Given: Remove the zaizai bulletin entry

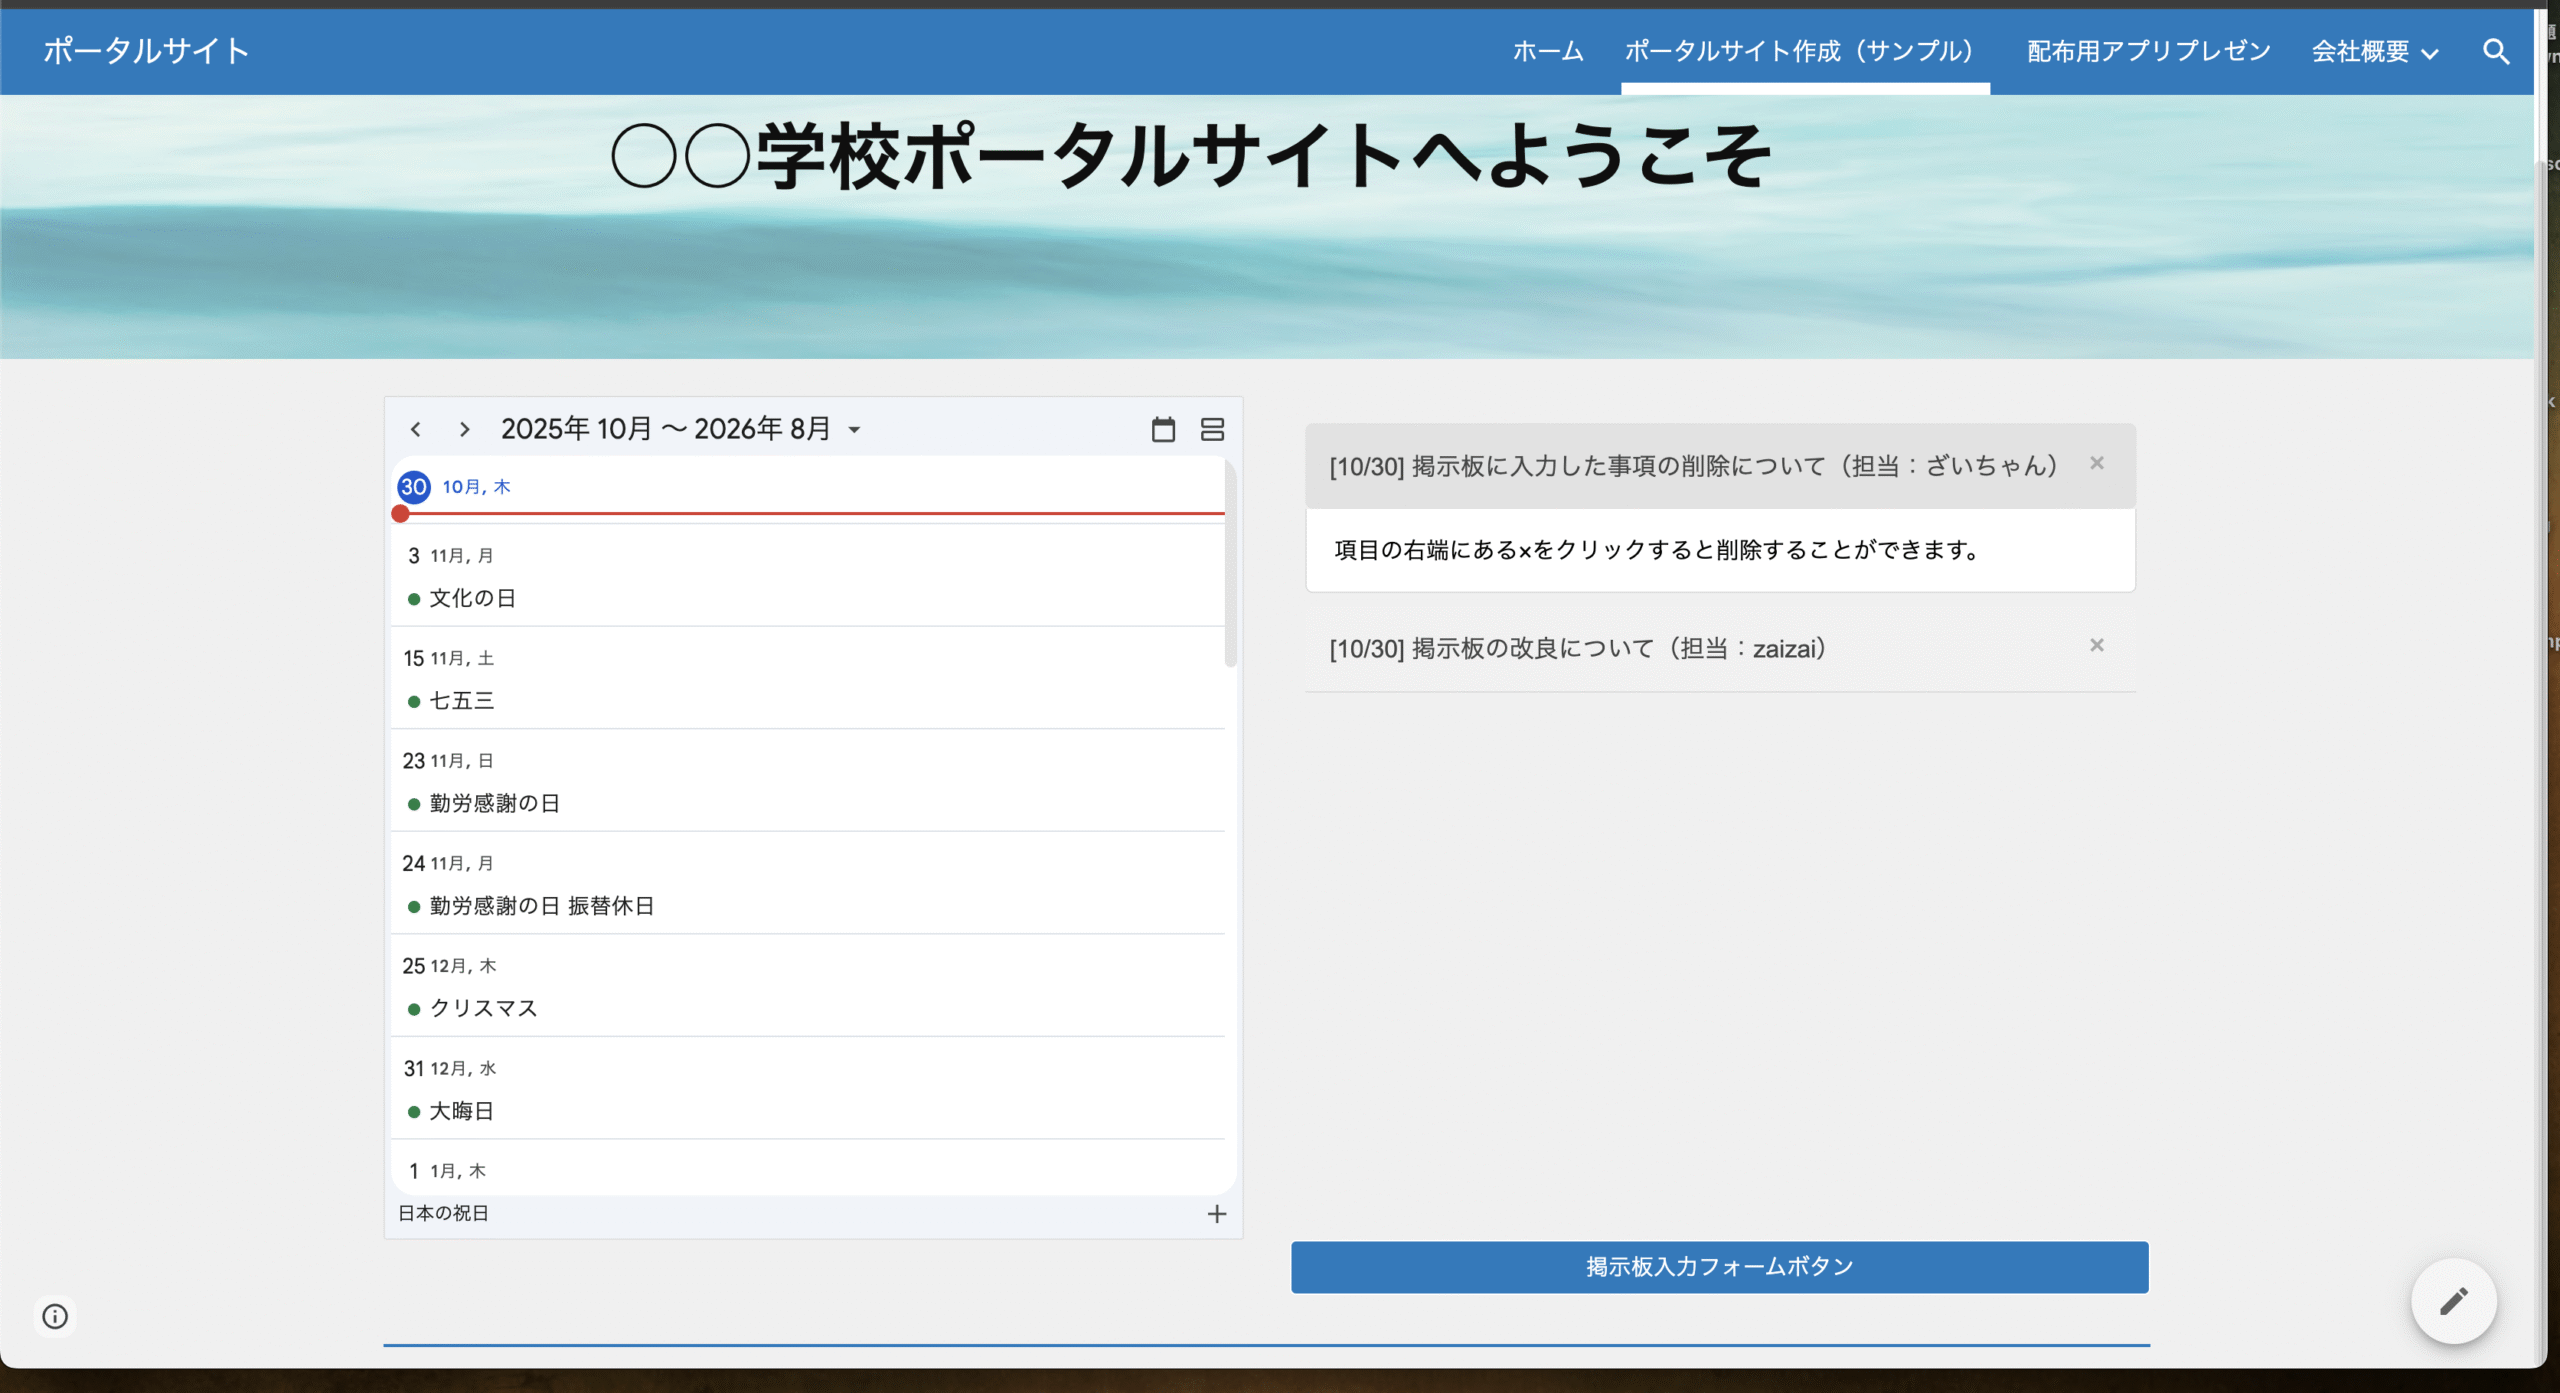Looking at the screenshot, I should point(2096,645).
